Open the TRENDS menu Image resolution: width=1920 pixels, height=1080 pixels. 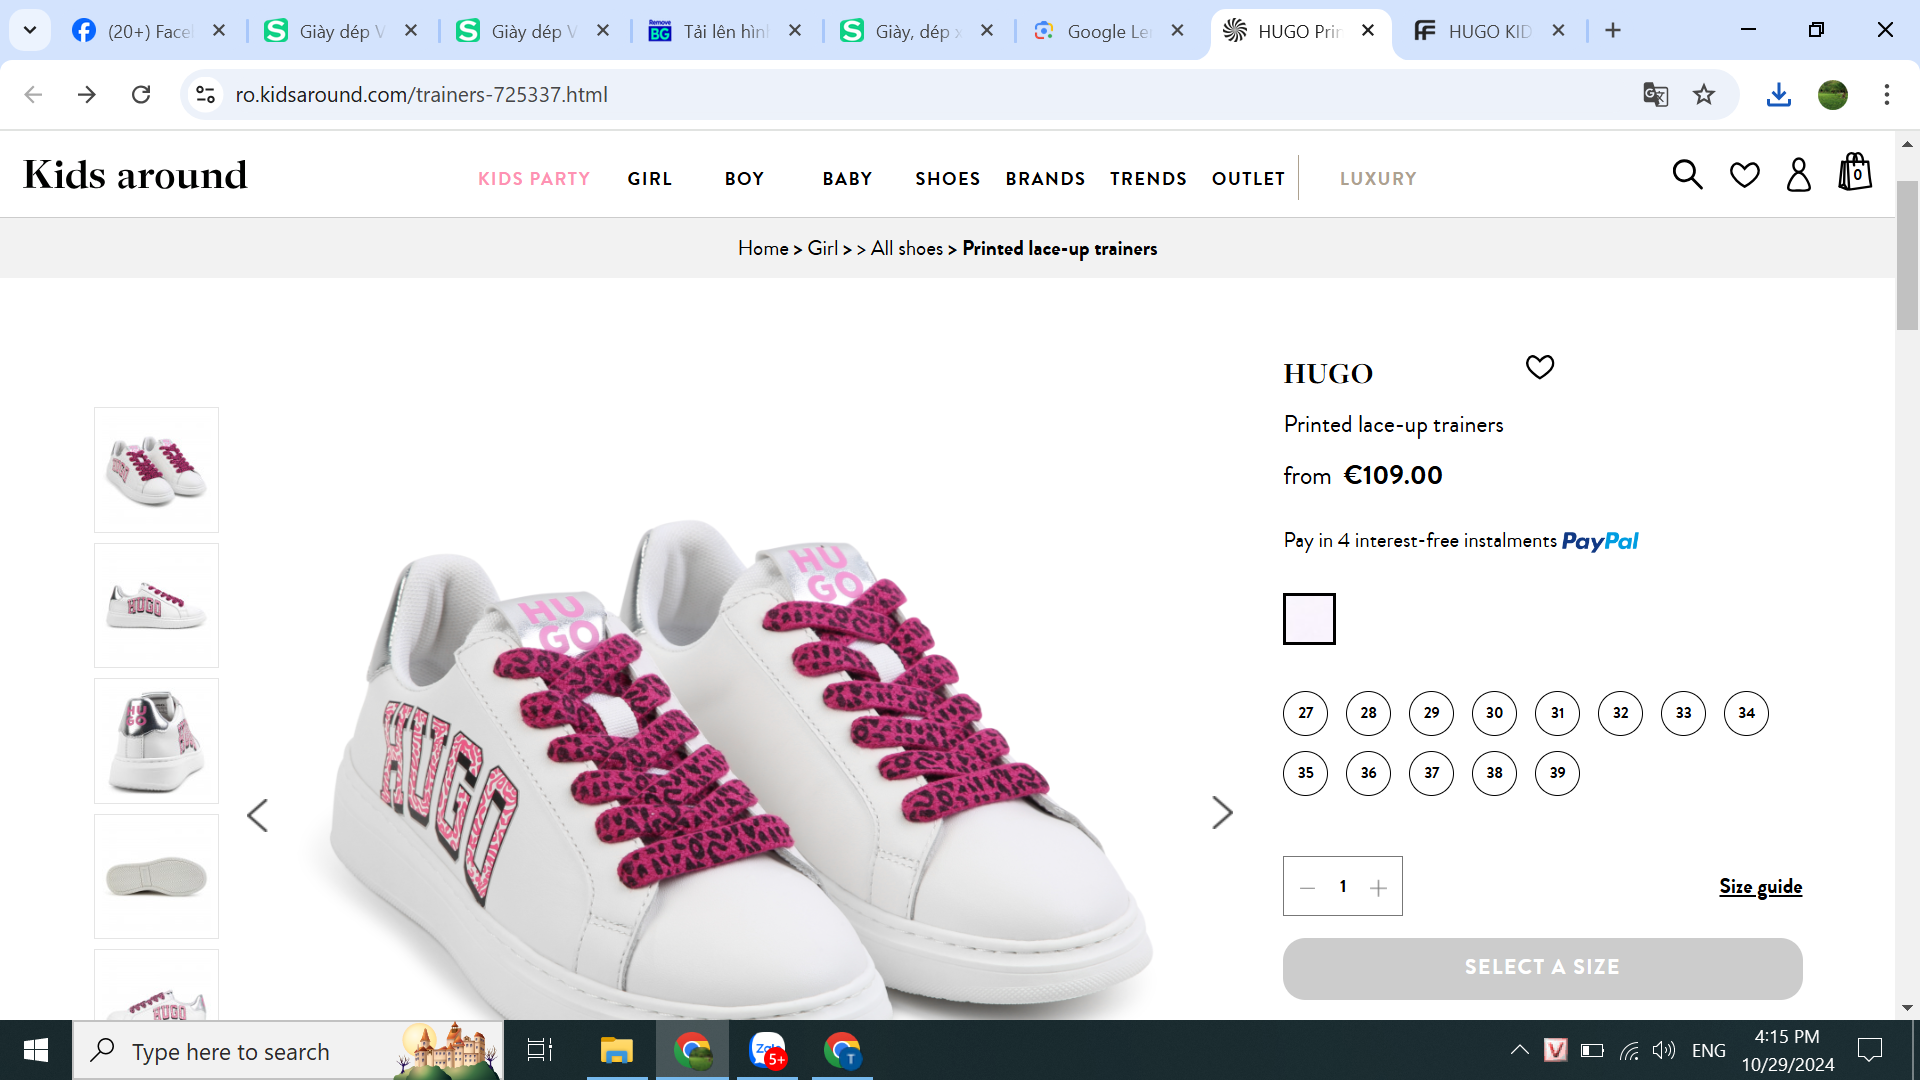pyautogui.click(x=1149, y=179)
